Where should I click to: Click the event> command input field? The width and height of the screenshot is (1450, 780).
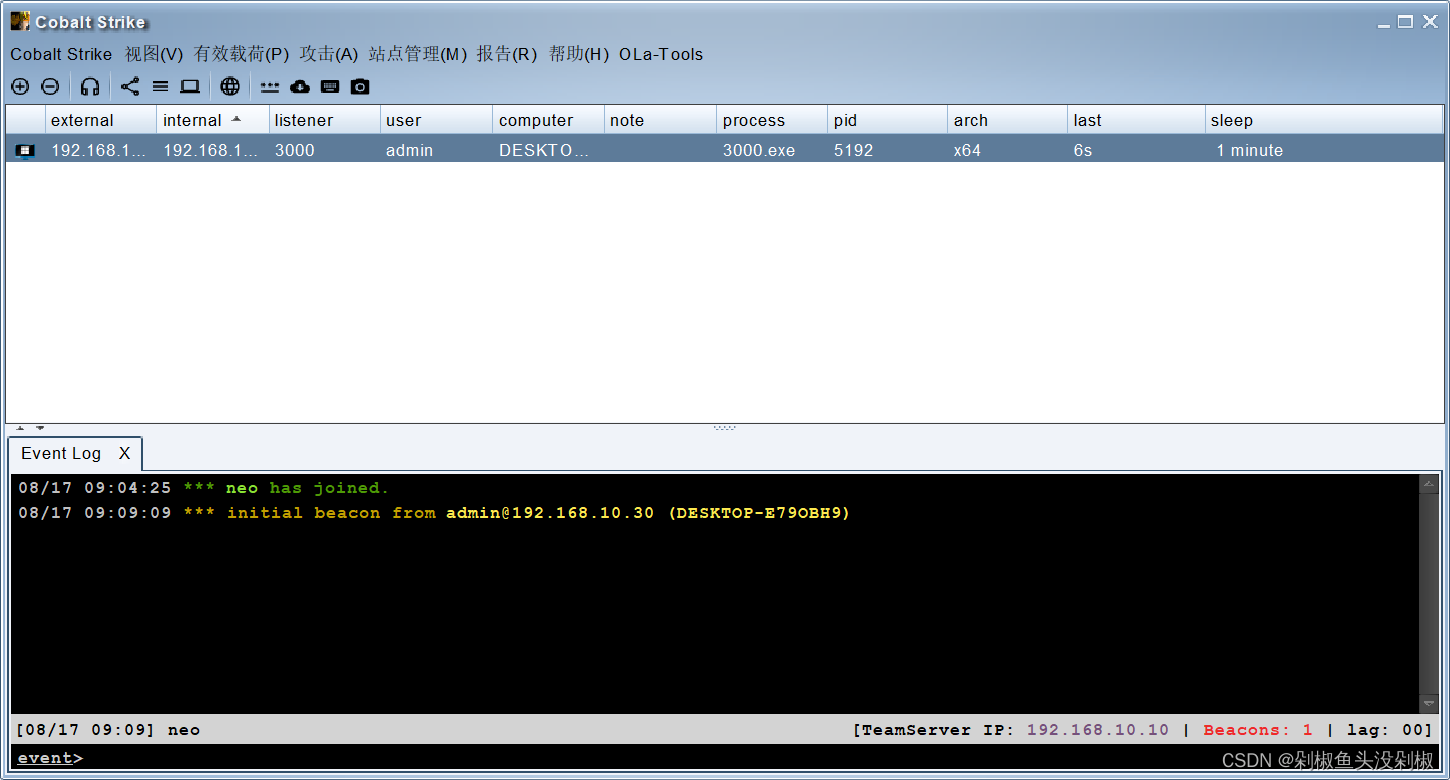[x=723, y=758]
